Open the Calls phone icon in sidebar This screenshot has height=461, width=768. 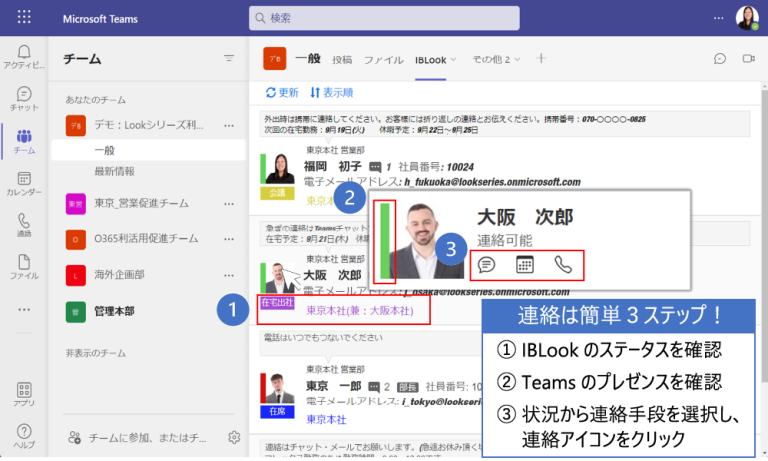[23, 224]
